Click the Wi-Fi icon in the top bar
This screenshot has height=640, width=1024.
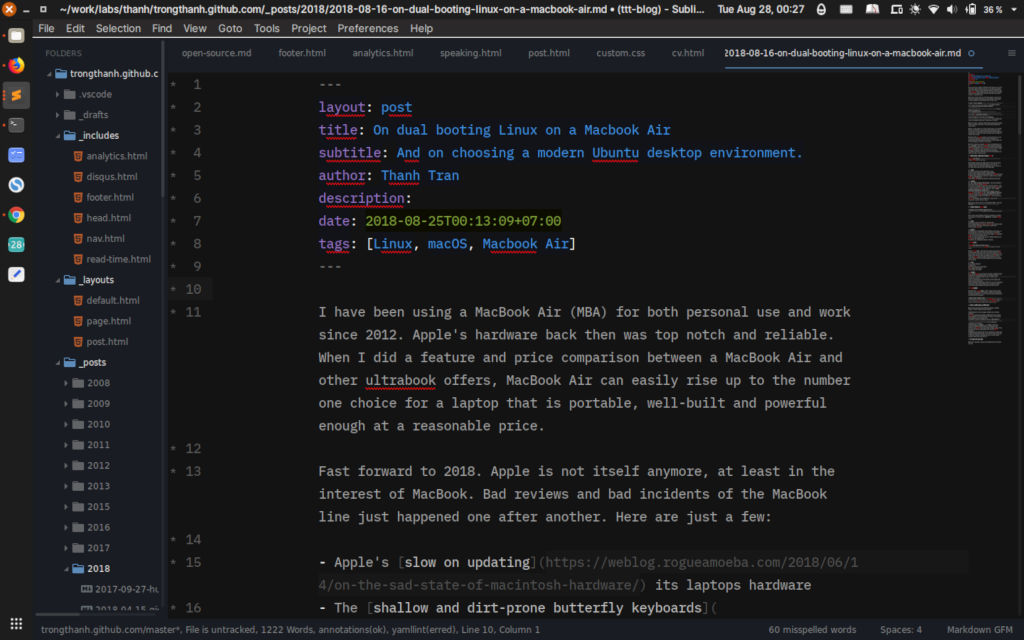coord(935,9)
